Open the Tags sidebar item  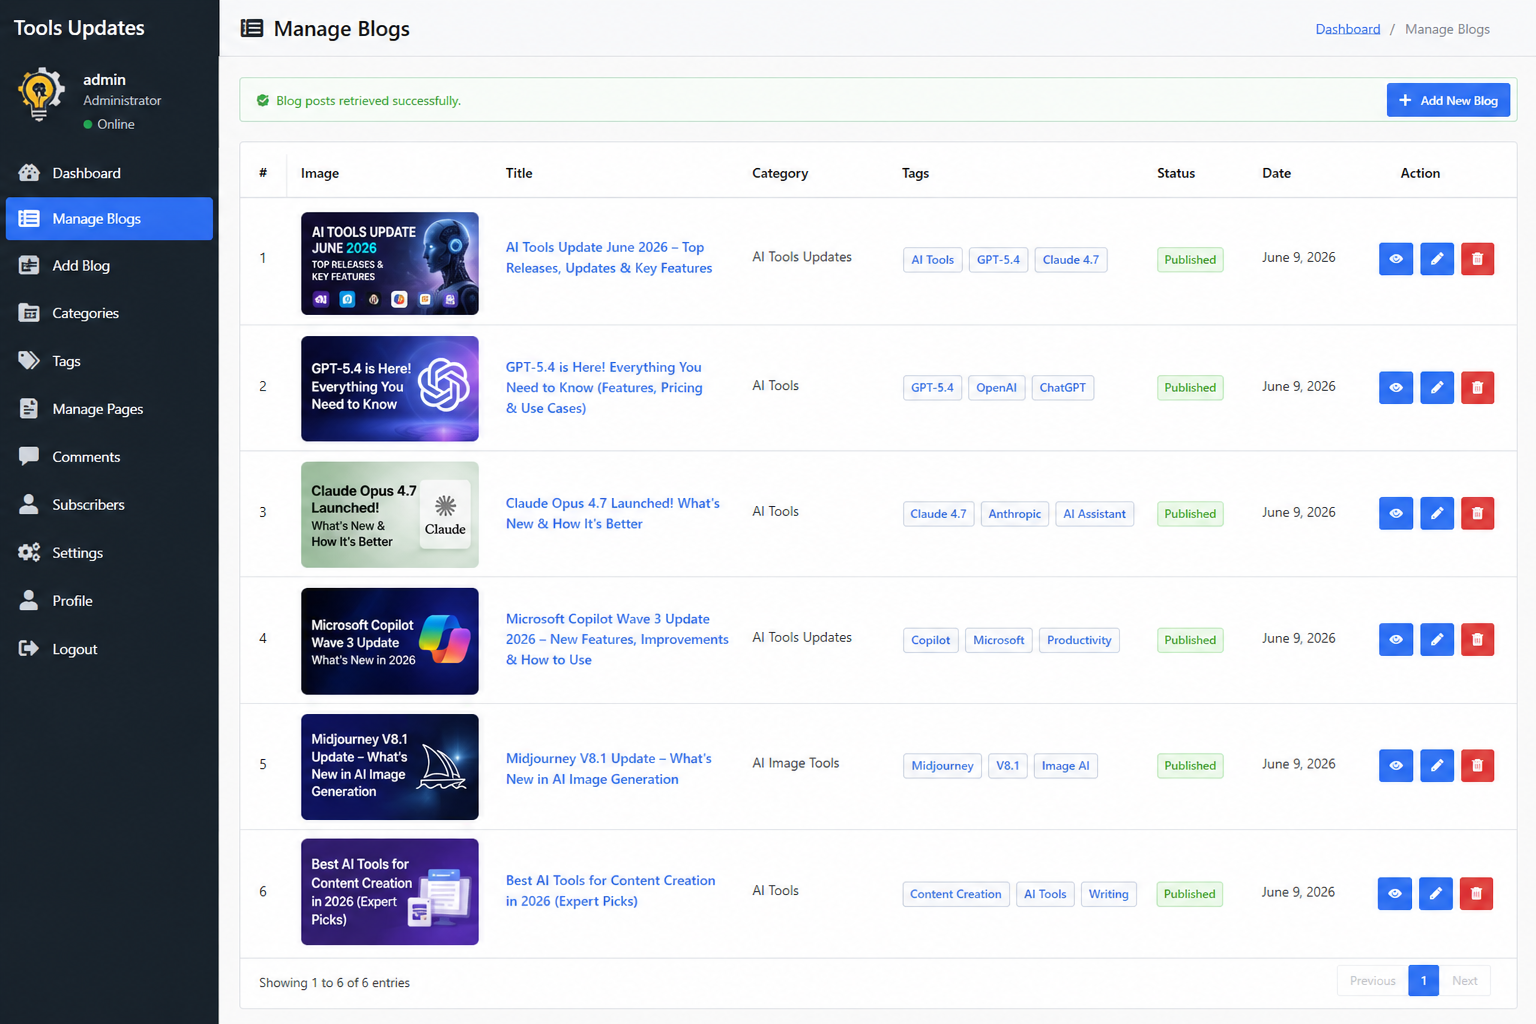point(109,361)
